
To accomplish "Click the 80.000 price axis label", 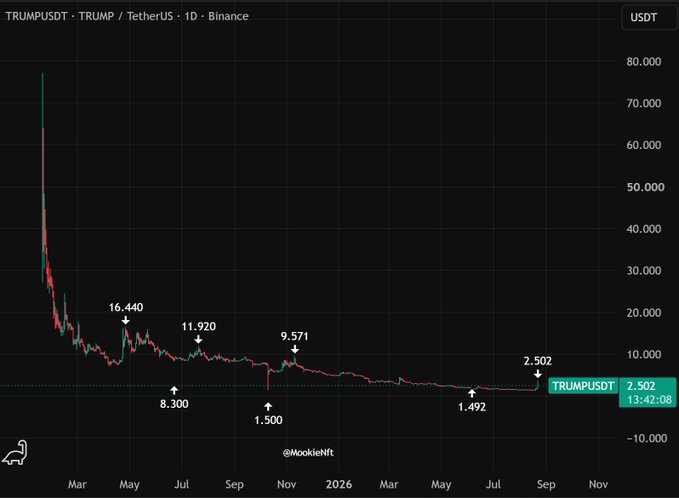I will [x=643, y=61].
